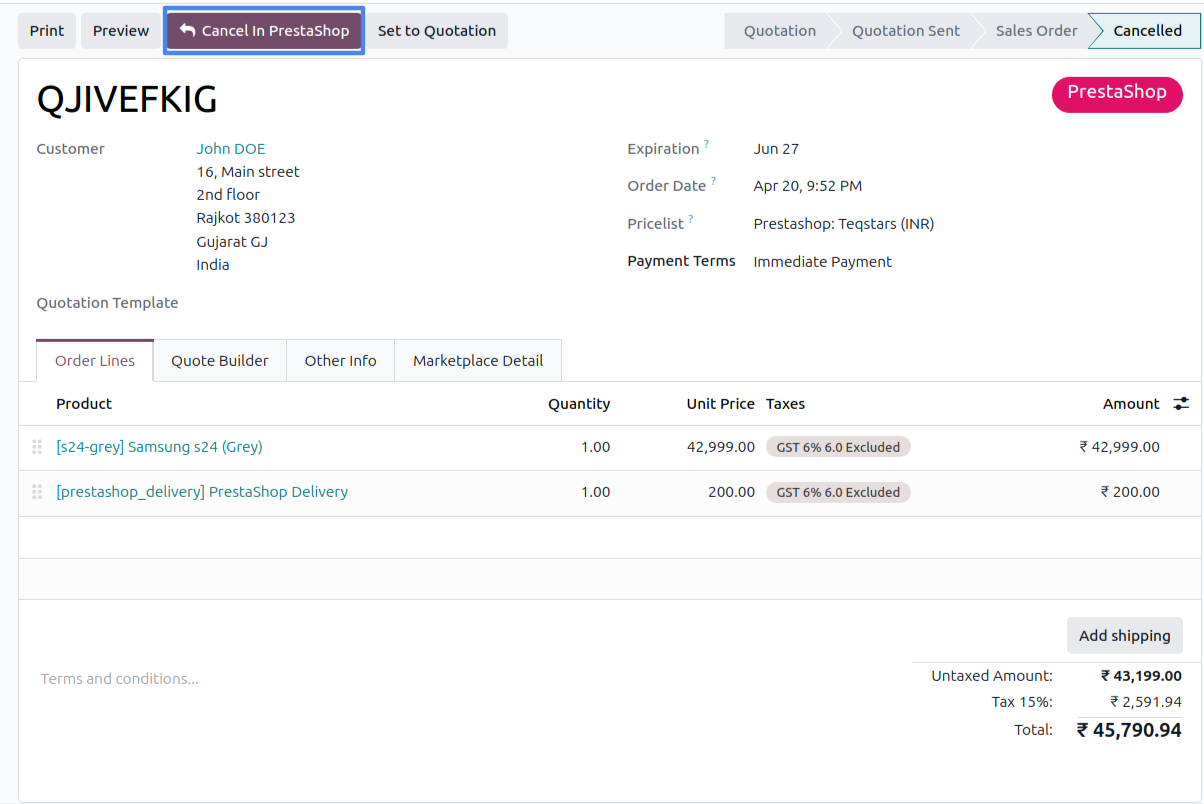
Task: Click the Delivery line quantity 1.00
Action: click(595, 492)
